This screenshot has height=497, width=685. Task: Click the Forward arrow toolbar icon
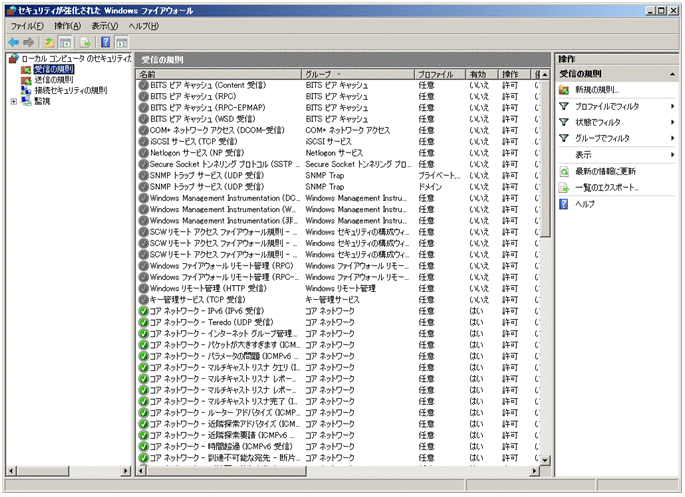(29, 42)
